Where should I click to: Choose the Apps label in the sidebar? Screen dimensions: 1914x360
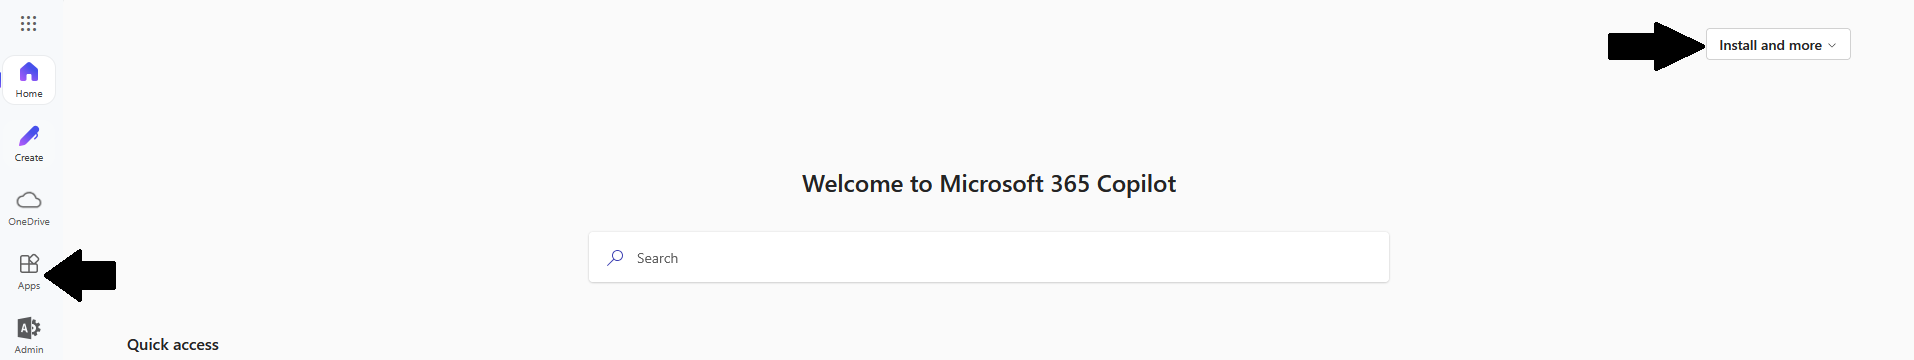click(29, 286)
